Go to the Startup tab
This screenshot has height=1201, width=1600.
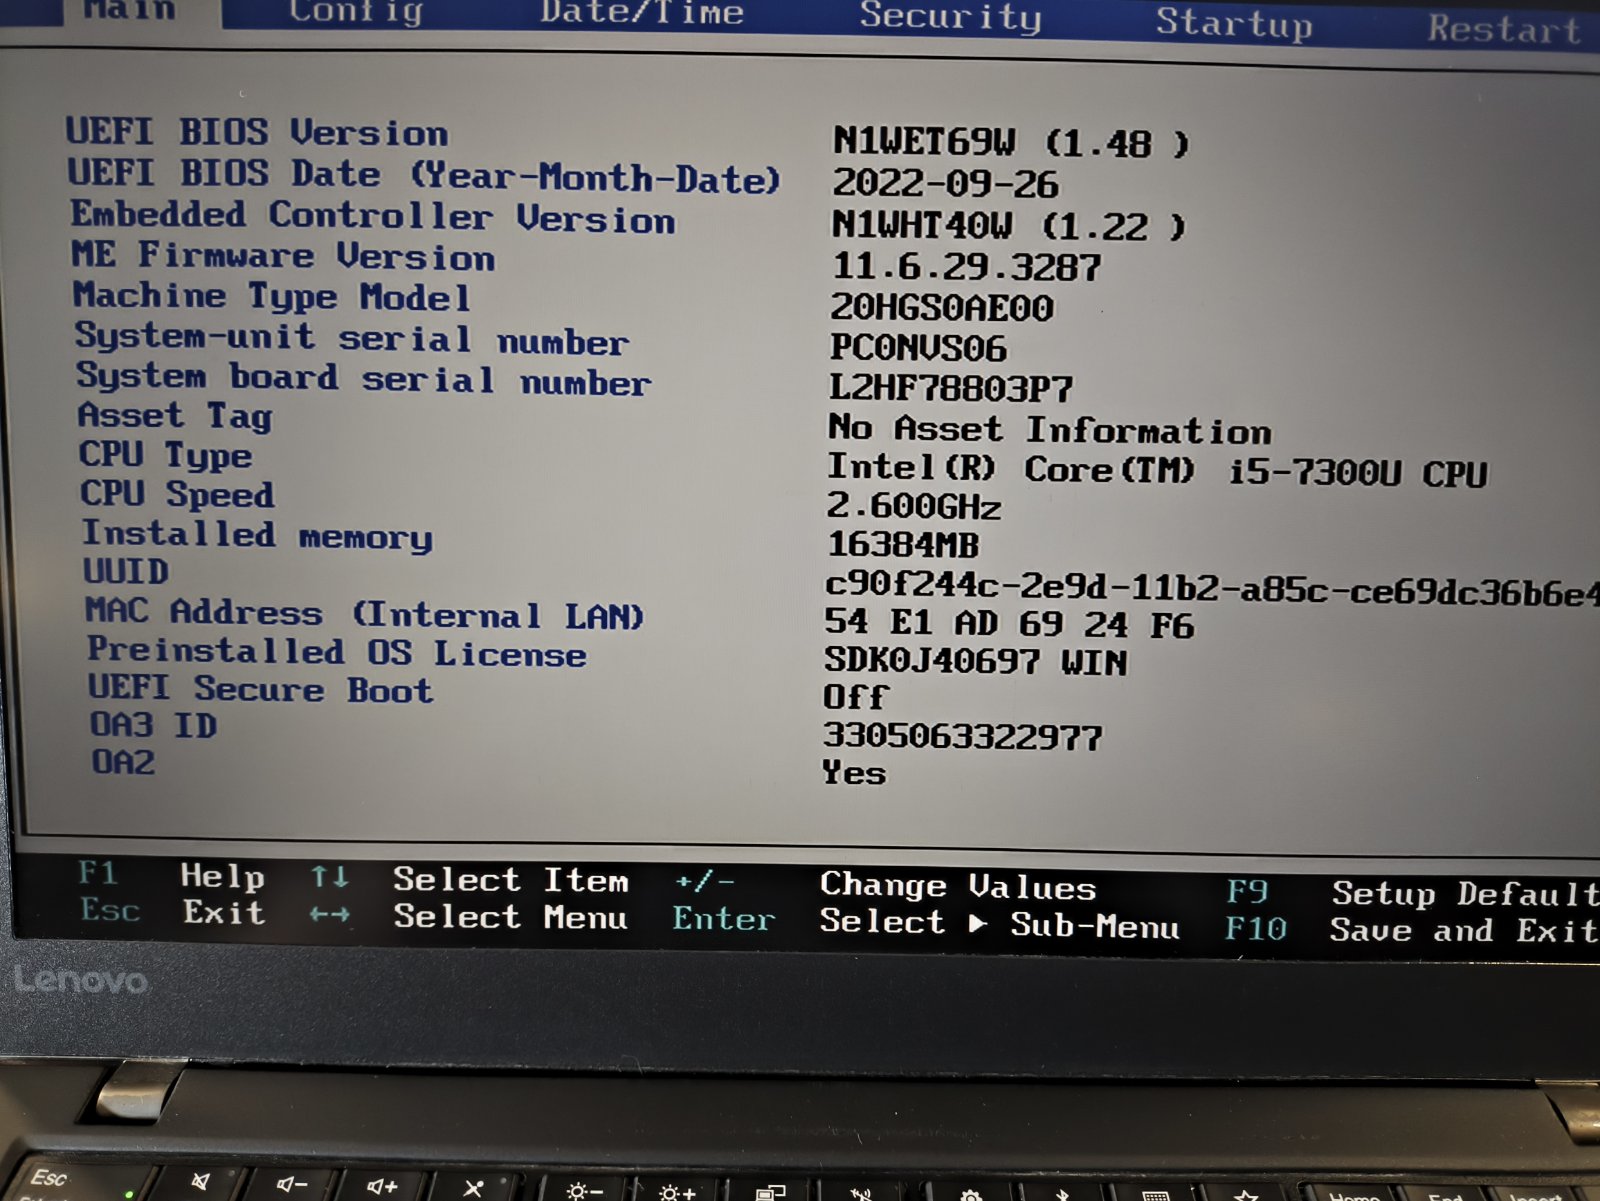tap(1234, 22)
